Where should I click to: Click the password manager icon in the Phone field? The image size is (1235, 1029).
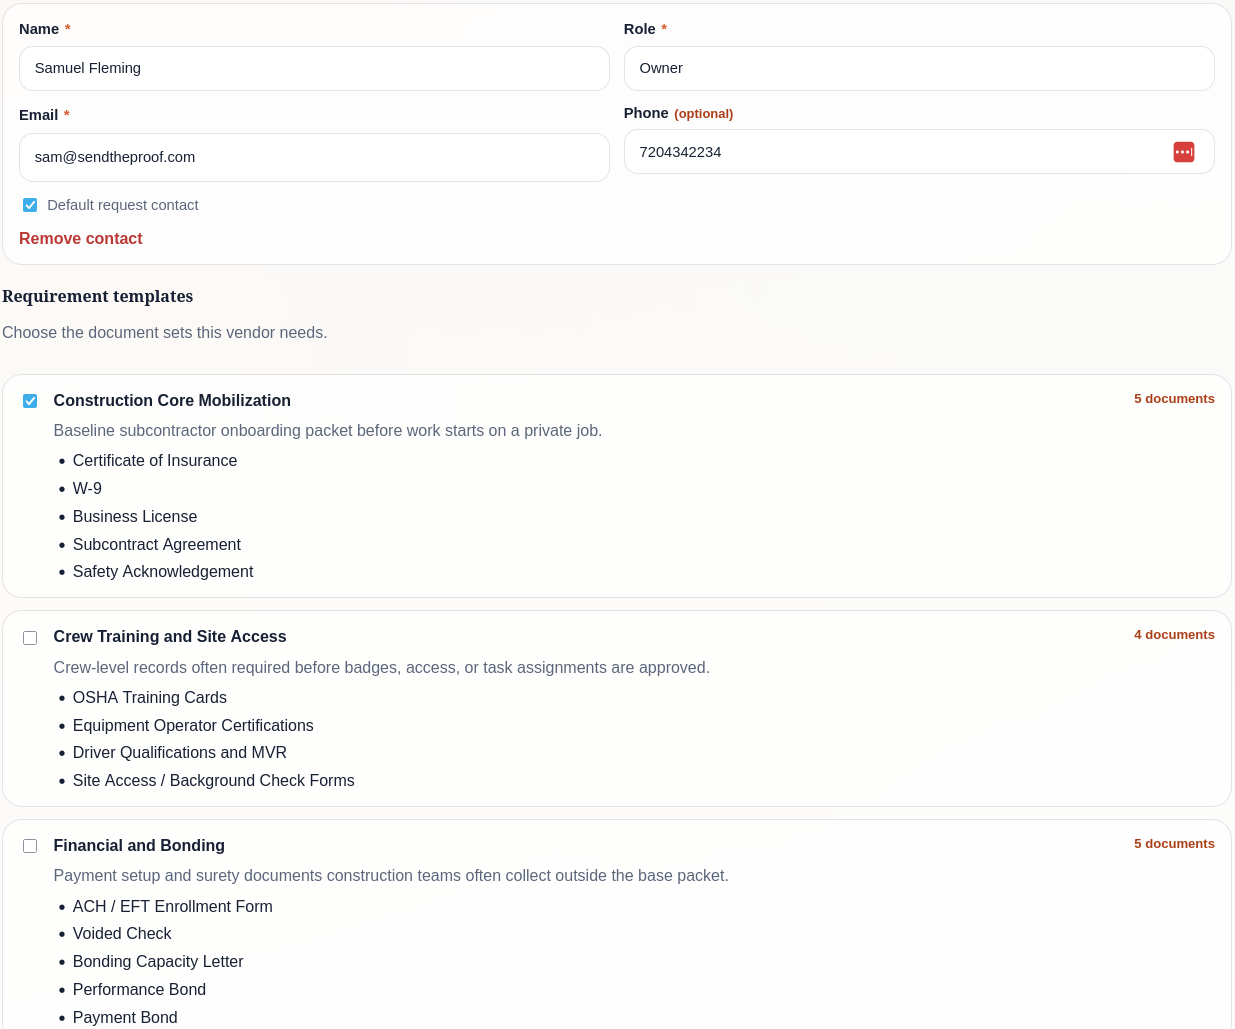(x=1184, y=151)
